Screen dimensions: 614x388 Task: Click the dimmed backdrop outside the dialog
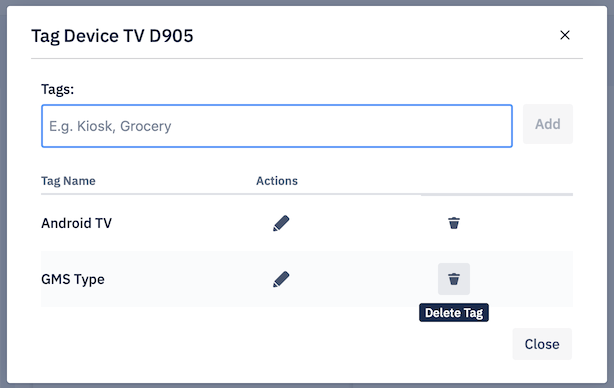pos(3,196)
